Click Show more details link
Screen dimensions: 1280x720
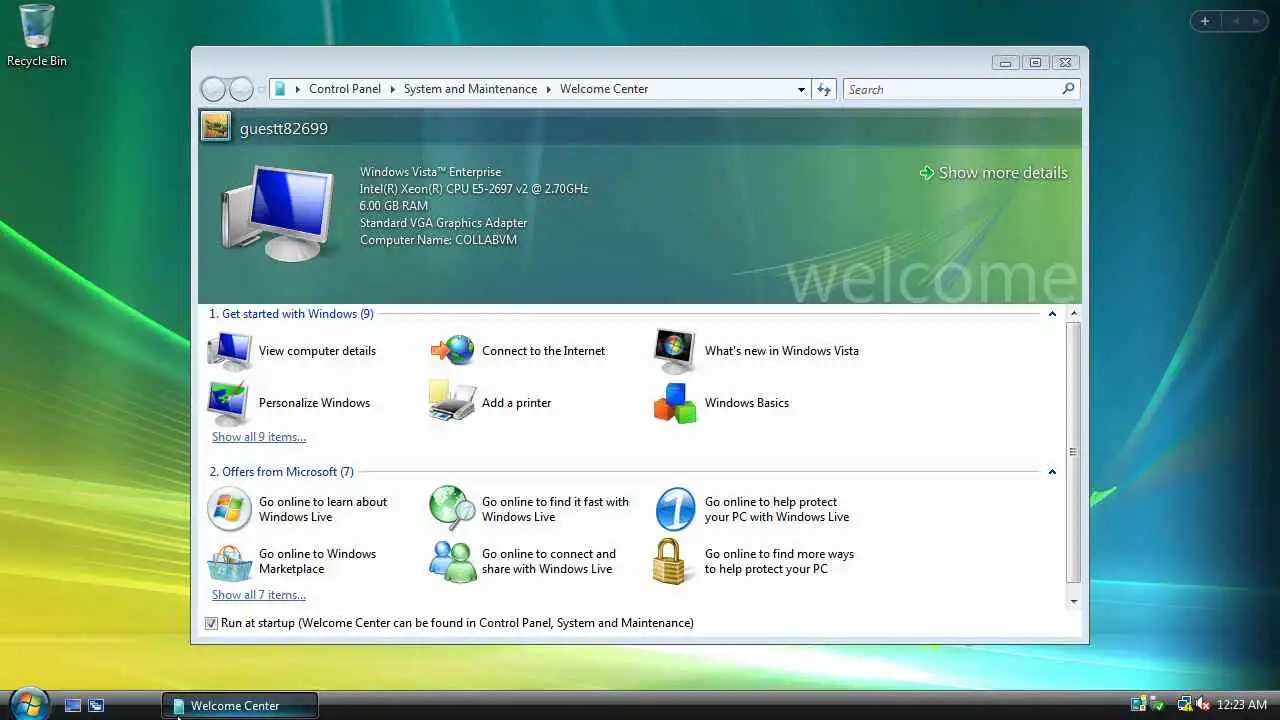tap(993, 173)
